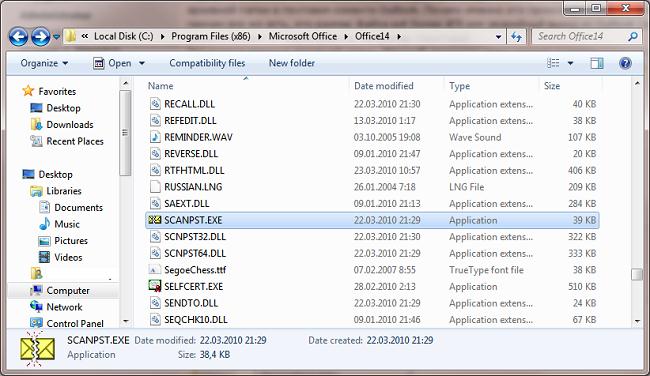Expand the Open button dropdown arrow
Viewport: 650px width, 376px height.
[142, 63]
